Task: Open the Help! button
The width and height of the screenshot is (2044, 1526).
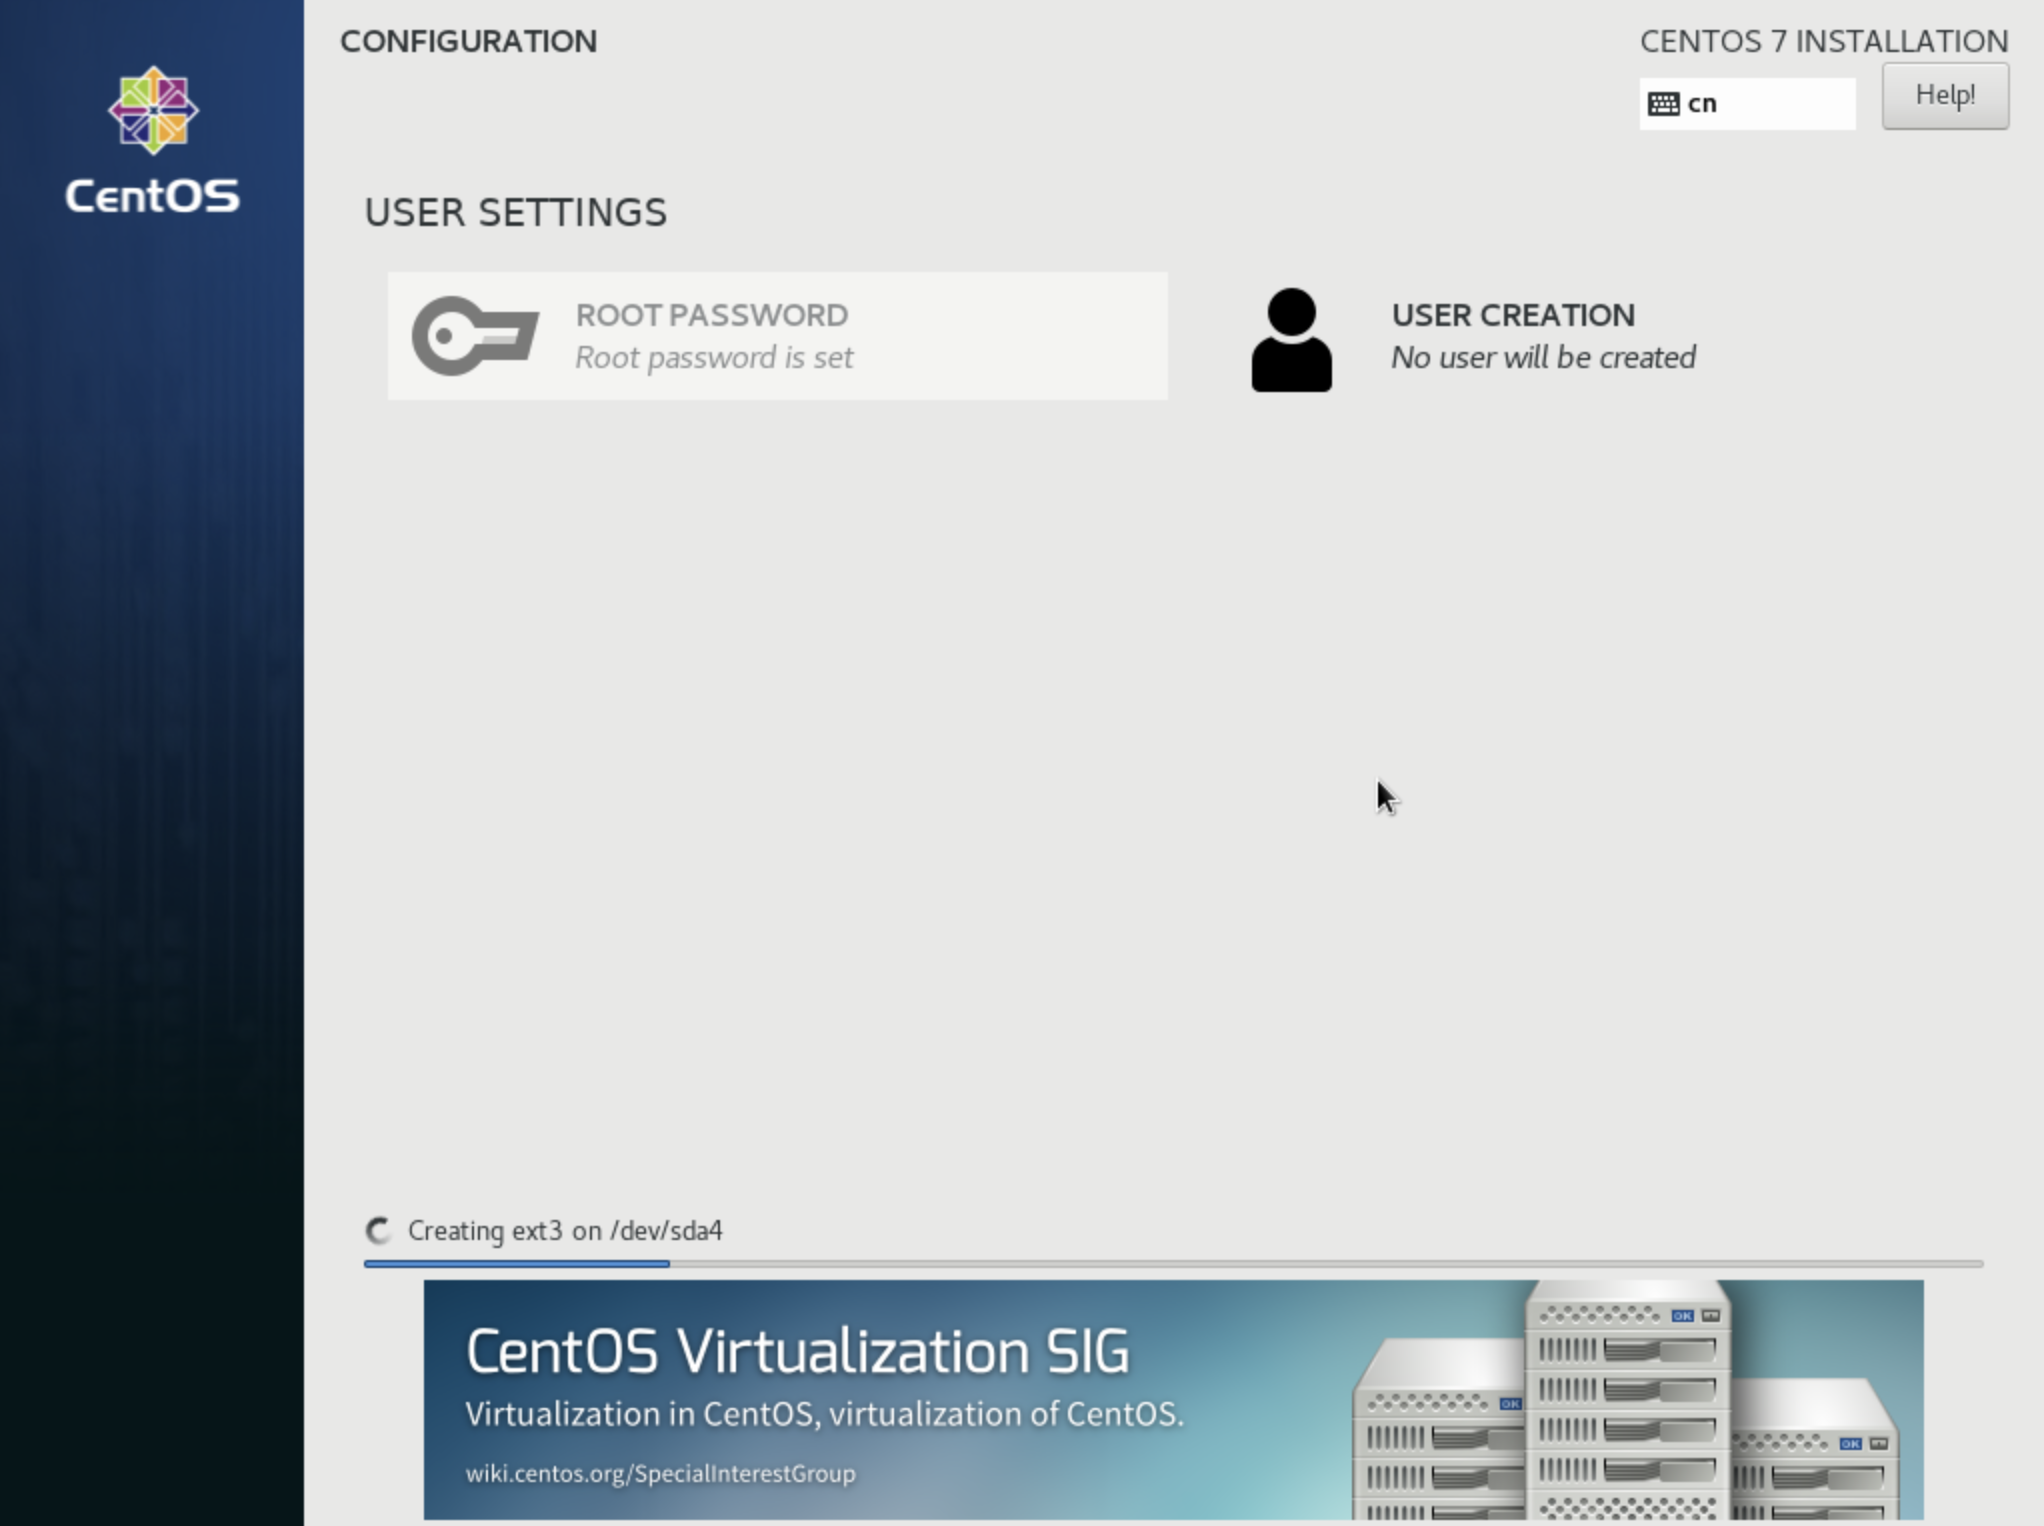Action: click(x=1945, y=96)
